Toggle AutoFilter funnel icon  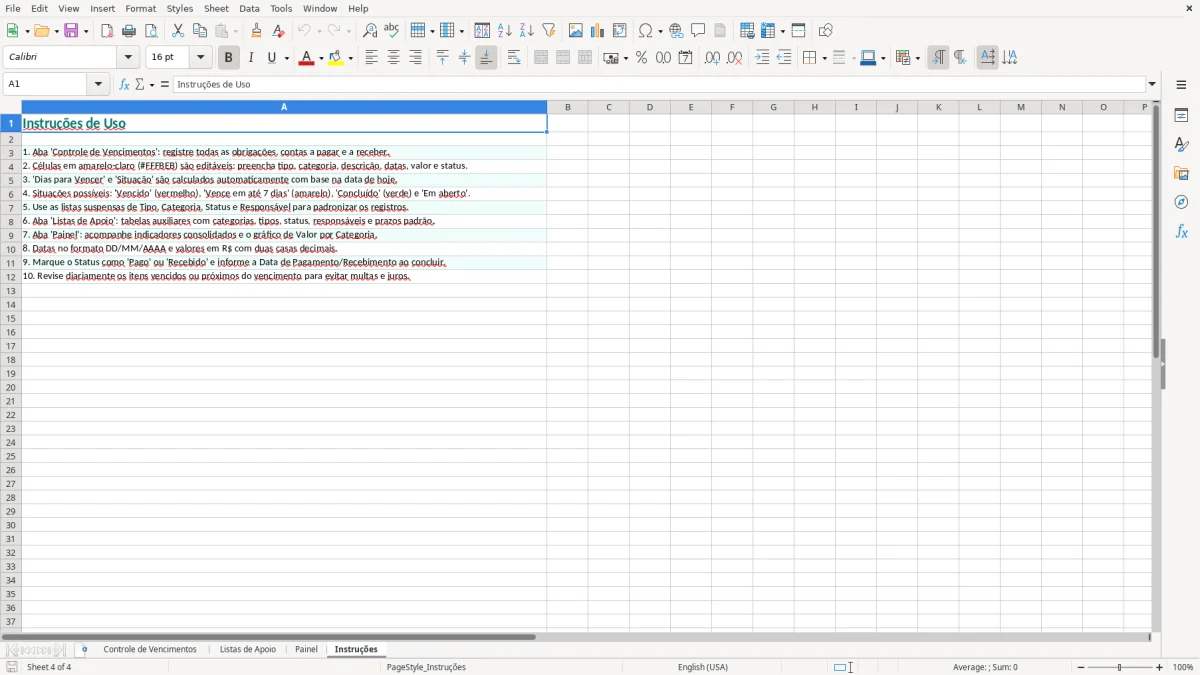point(549,31)
